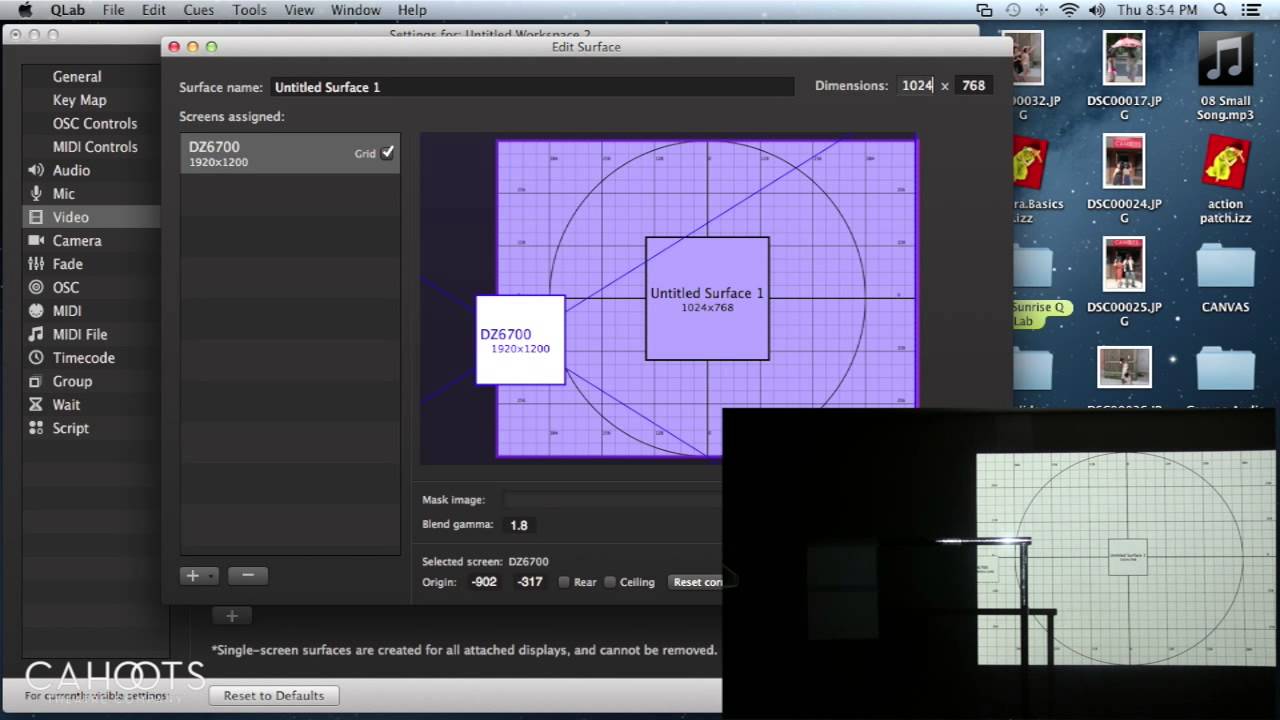Enable the Rear projection checkbox
This screenshot has width=1280, height=720.
564,582
